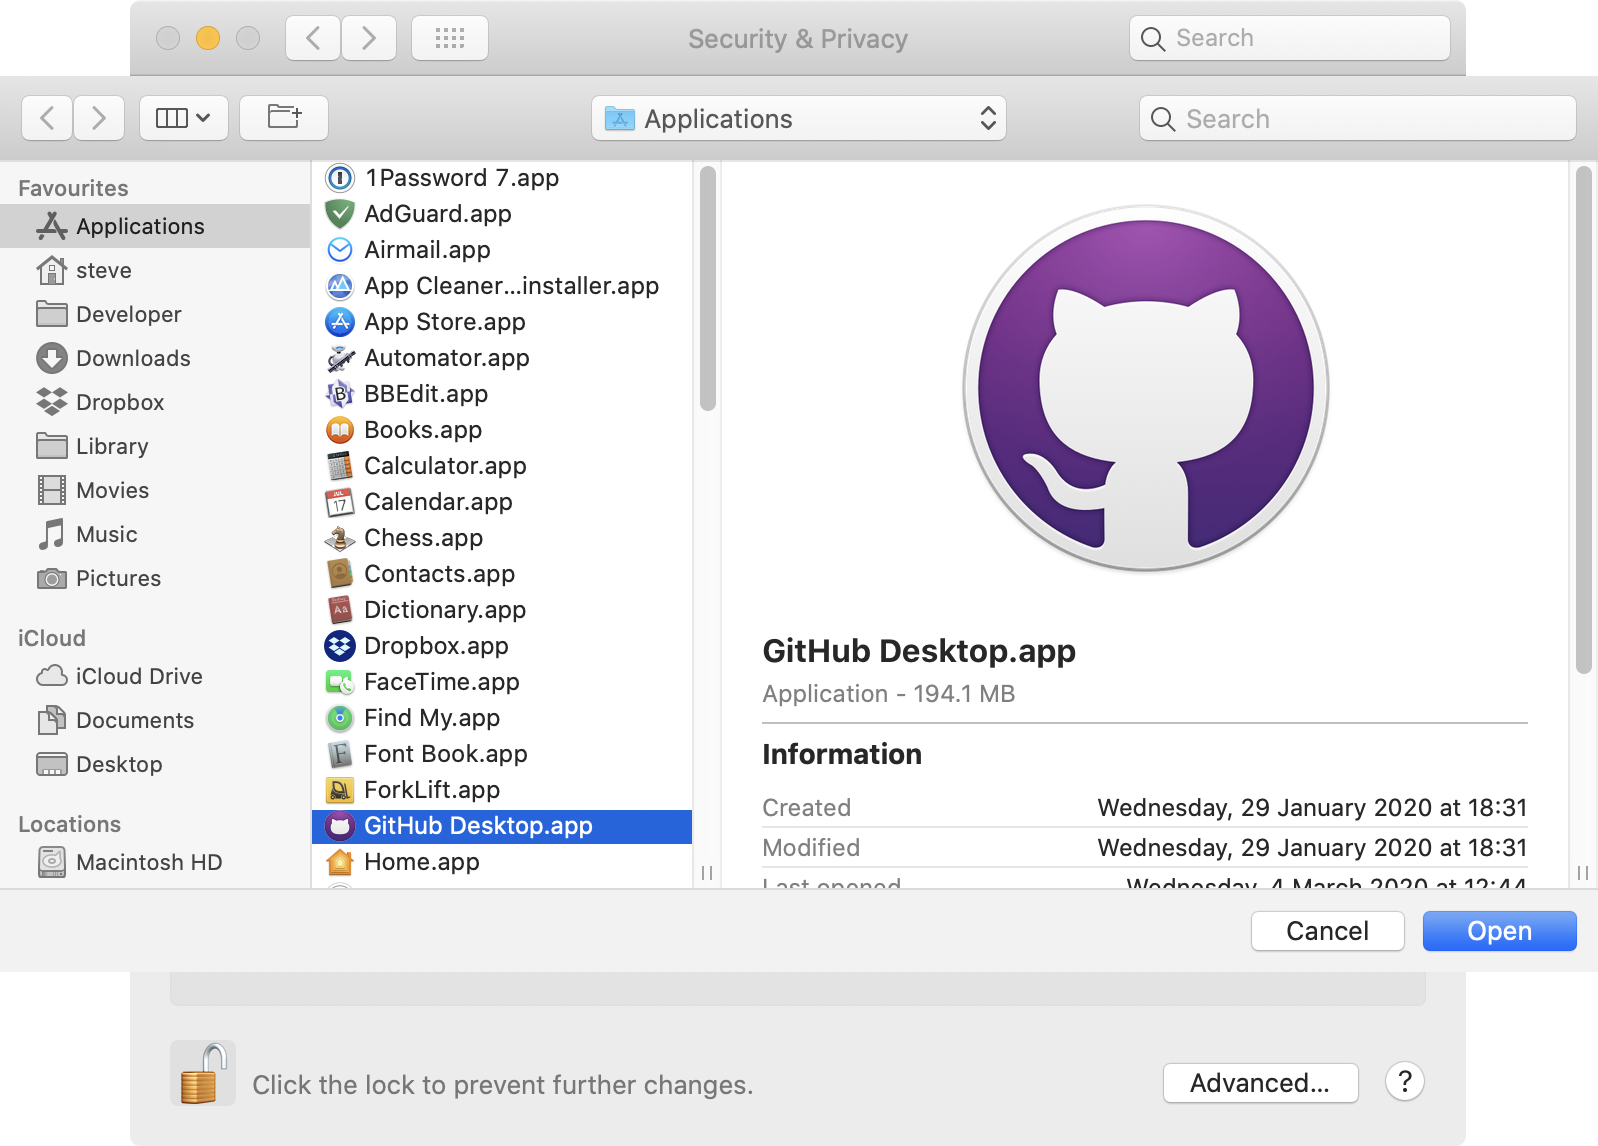Choose Chess.app entry
The width and height of the screenshot is (1598, 1146).
tap(502, 538)
